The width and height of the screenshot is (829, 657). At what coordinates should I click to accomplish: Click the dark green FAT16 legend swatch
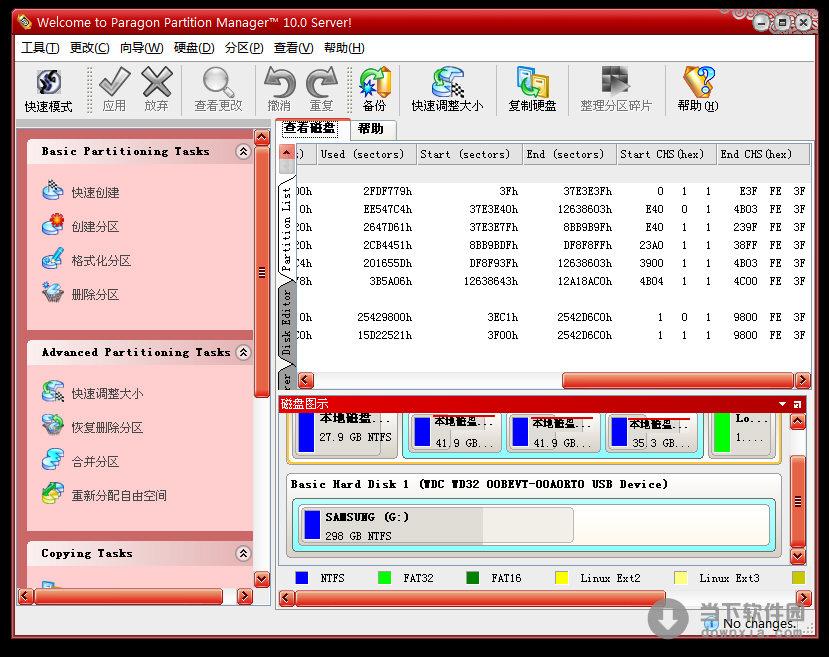(x=473, y=578)
